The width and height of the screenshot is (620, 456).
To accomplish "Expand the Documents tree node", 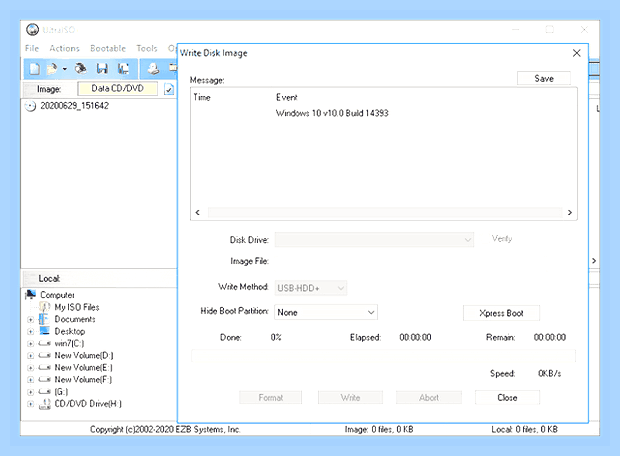I will pyautogui.click(x=30, y=320).
